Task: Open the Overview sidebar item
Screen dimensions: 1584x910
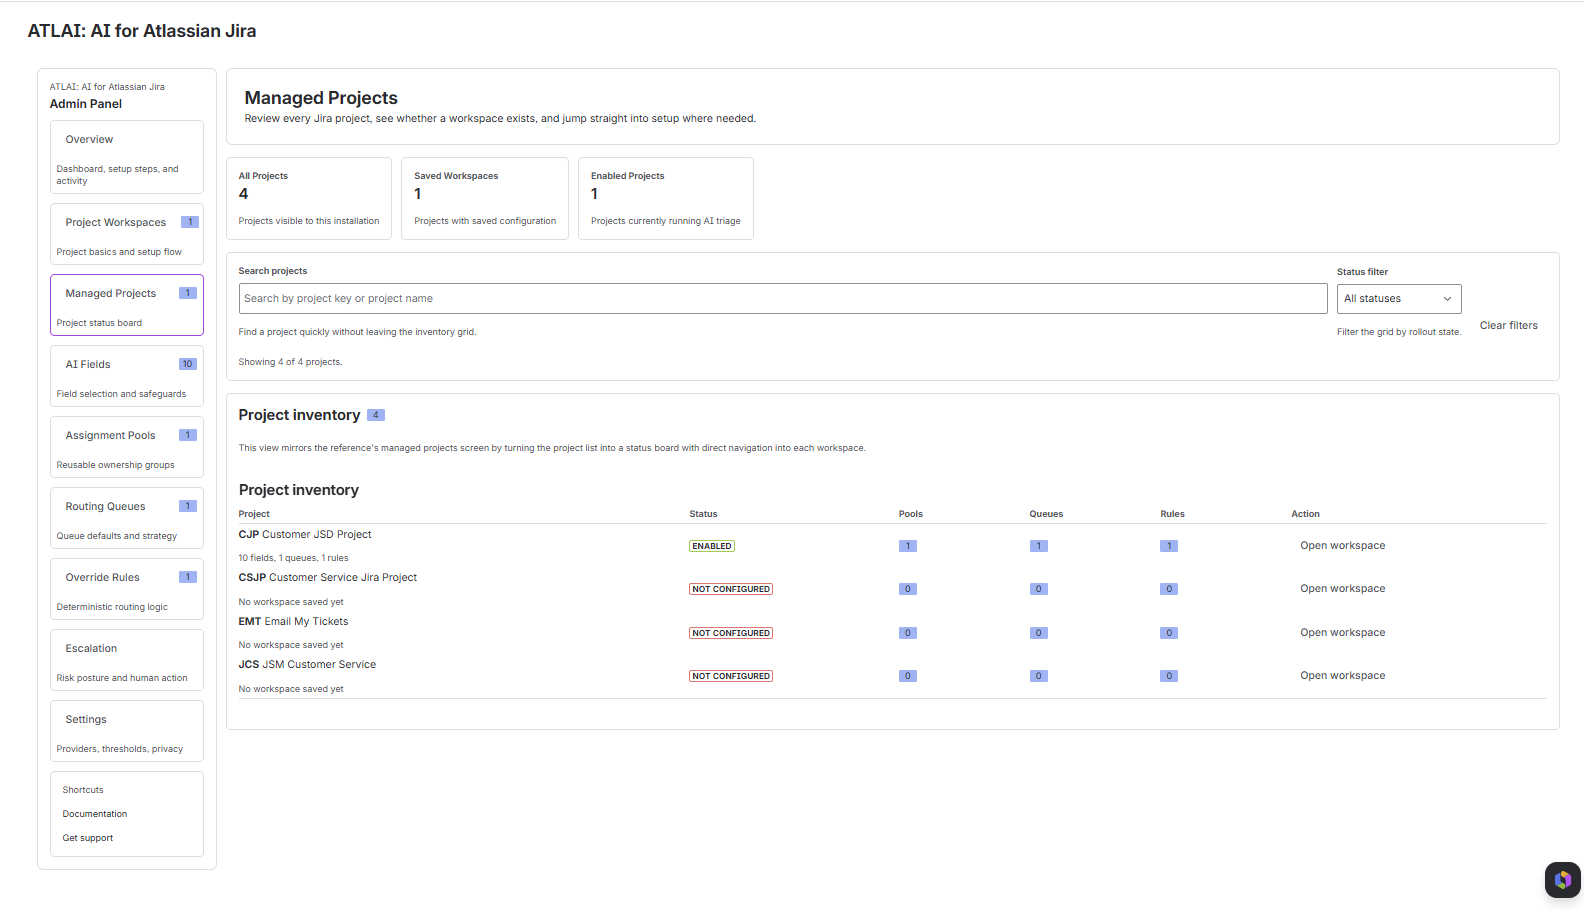Action: click(127, 157)
